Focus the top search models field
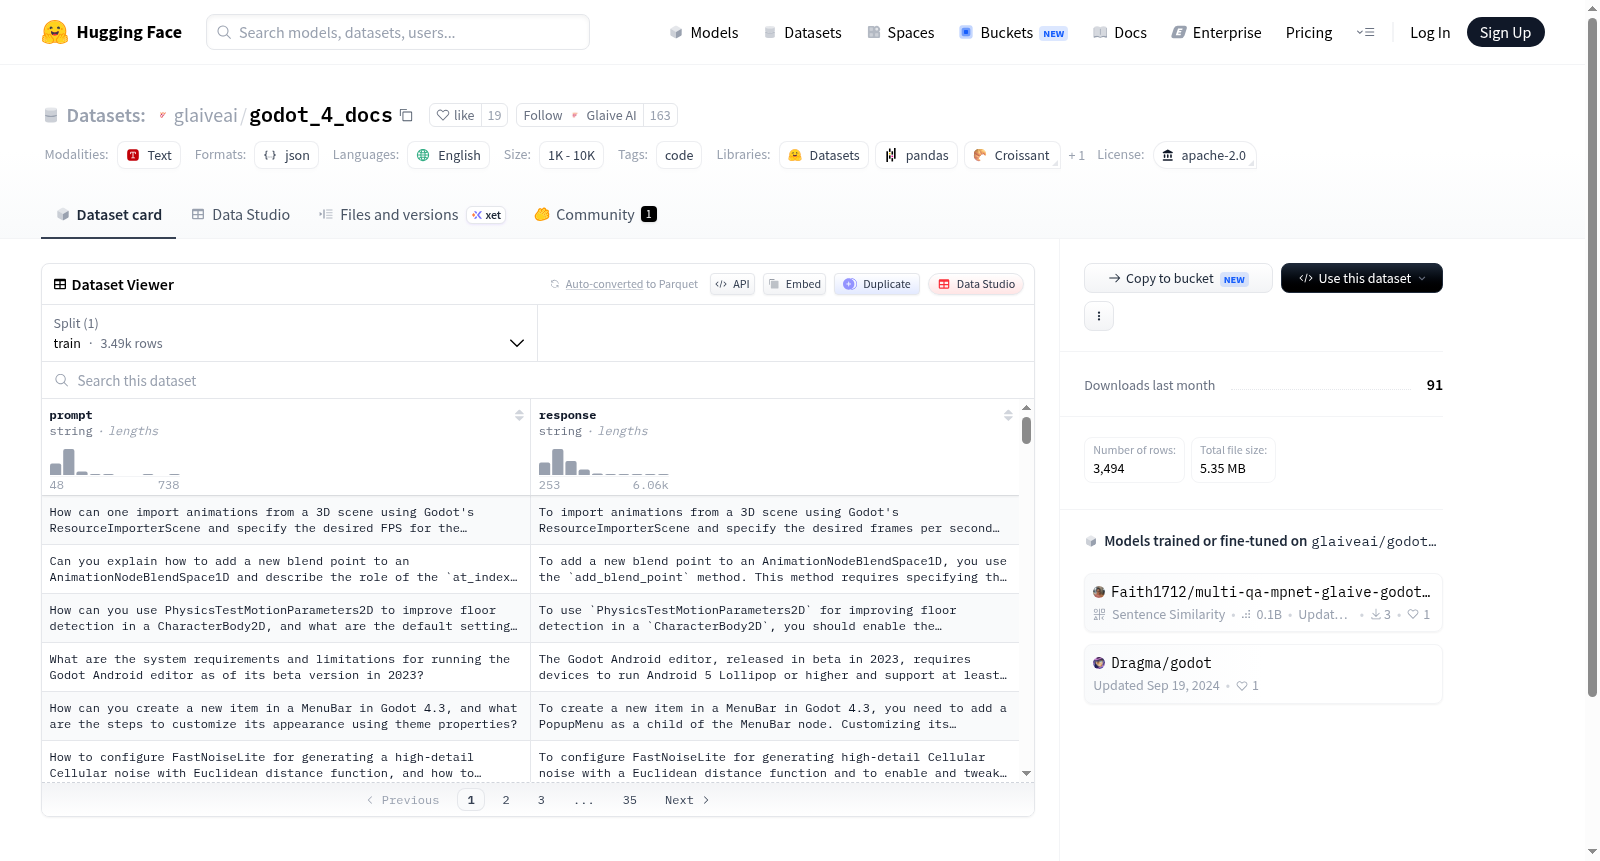1600x861 pixels. coord(398,32)
